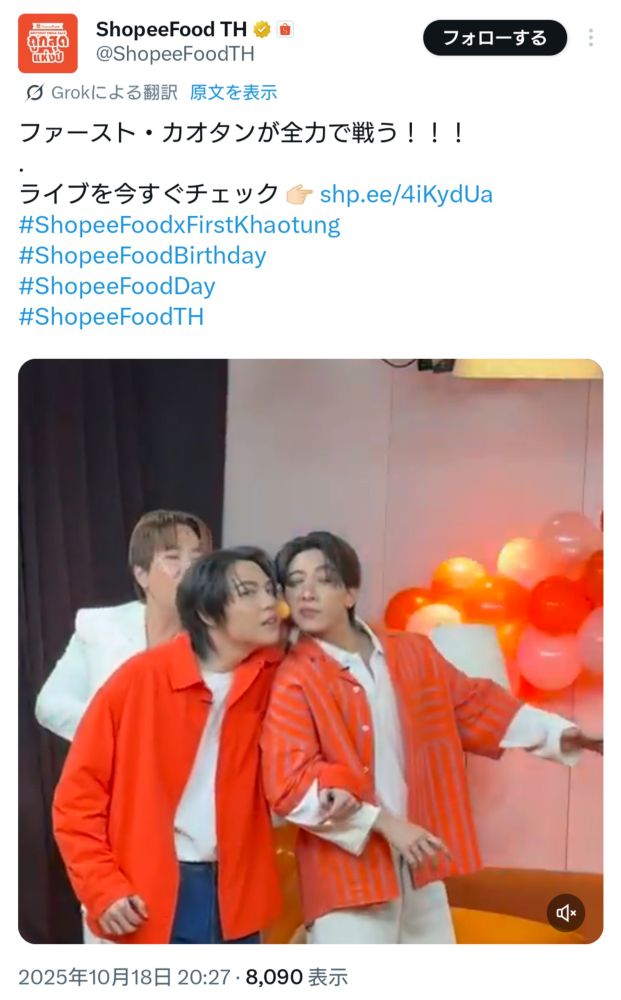Open the 8,090 表示 view count
The height and width of the screenshot is (1000, 621).
296,977
